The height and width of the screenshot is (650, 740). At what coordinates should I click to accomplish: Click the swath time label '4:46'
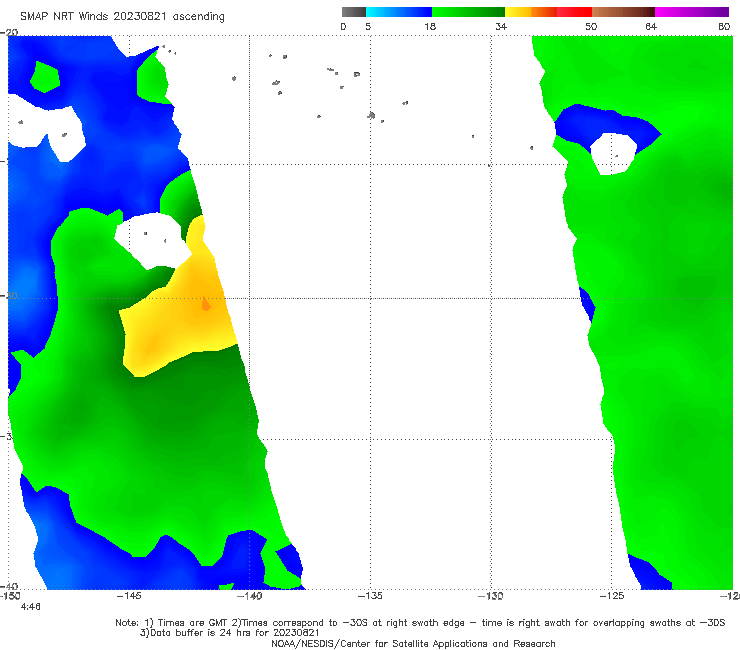30,607
